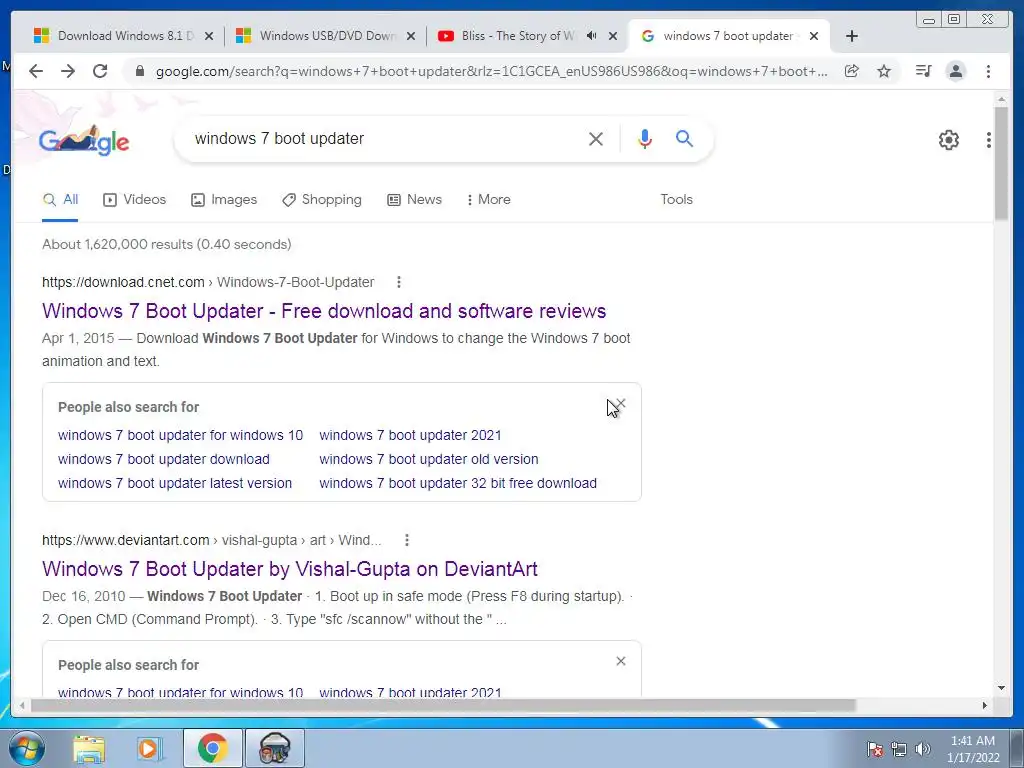Open Google quick settings gear

click(949, 140)
